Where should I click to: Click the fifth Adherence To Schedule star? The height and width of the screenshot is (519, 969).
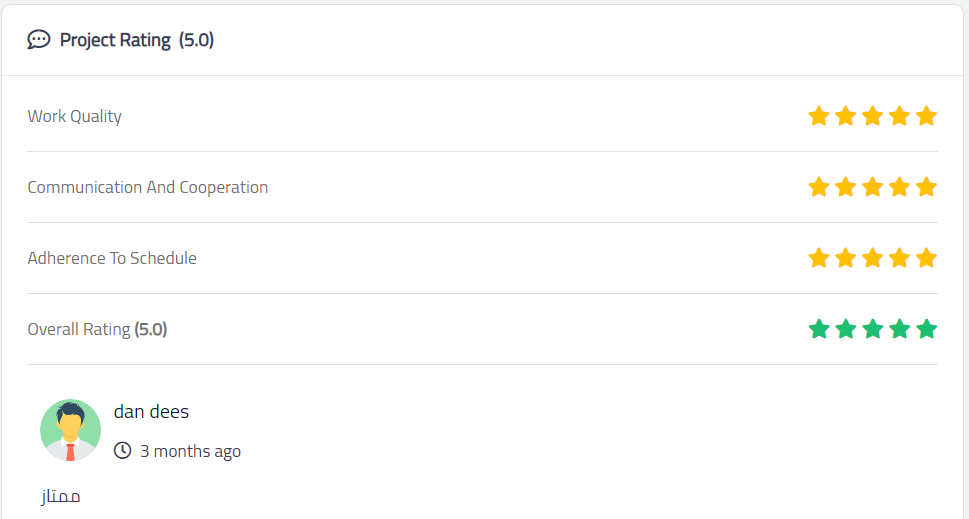[926, 258]
